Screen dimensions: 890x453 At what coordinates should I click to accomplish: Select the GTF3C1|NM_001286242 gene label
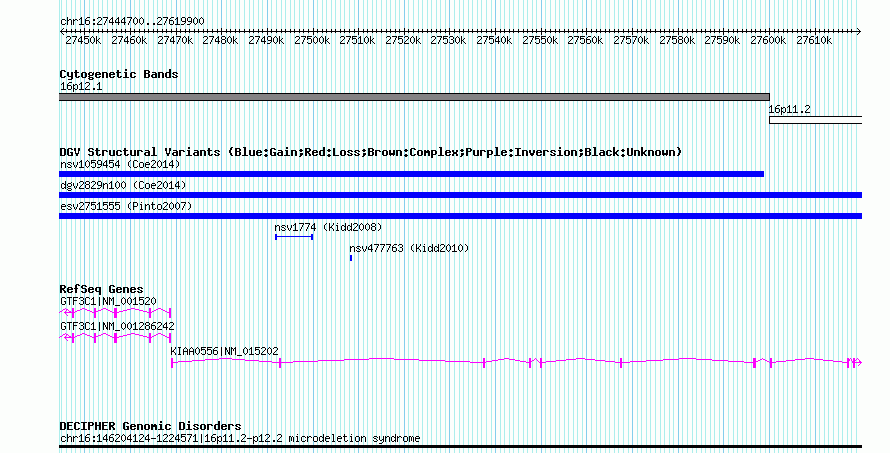click(117, 326)
